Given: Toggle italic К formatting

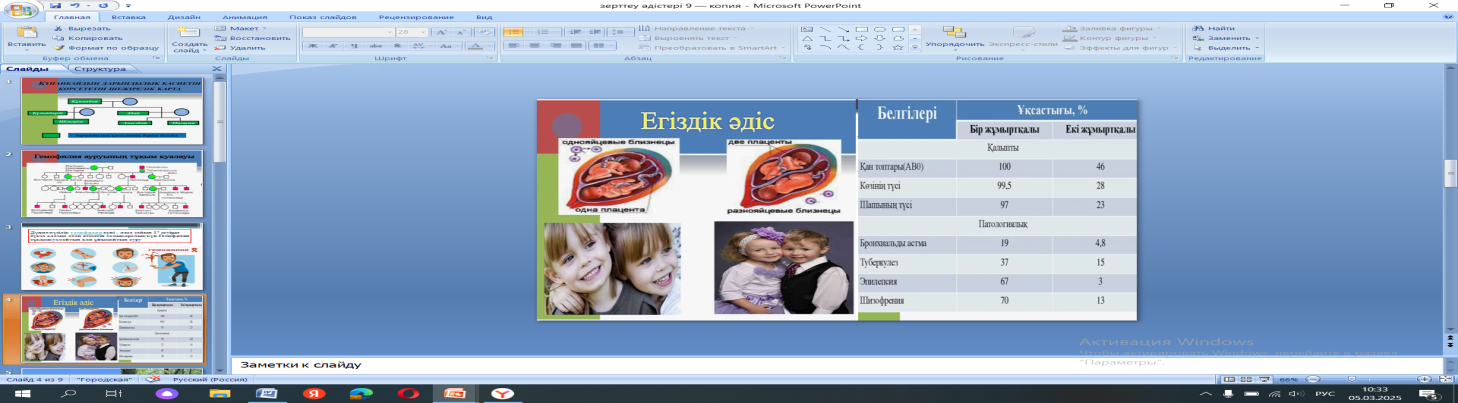Looking at the screenshot, I should pyautogui.click(x=334, y=46).
